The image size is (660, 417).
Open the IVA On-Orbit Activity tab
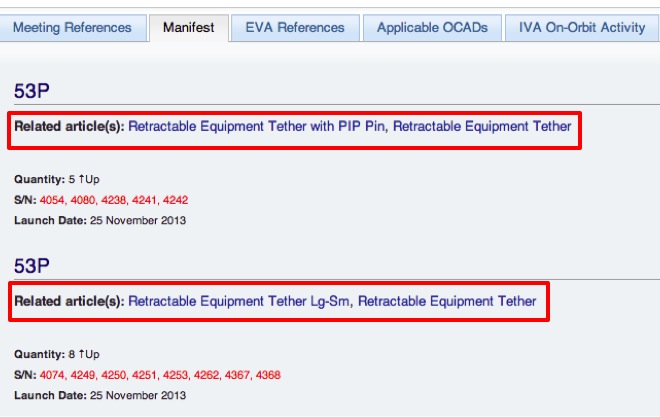click(x=582, y=28)
